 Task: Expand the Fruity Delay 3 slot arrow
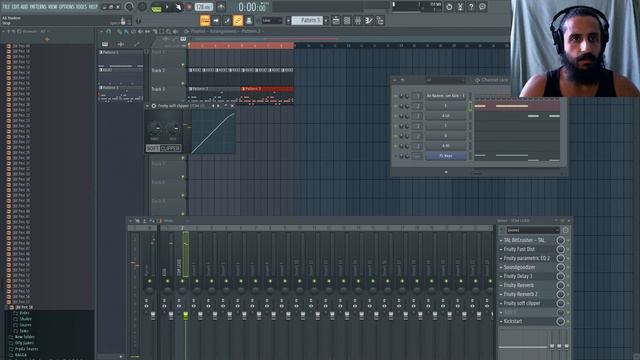point(501,276)
